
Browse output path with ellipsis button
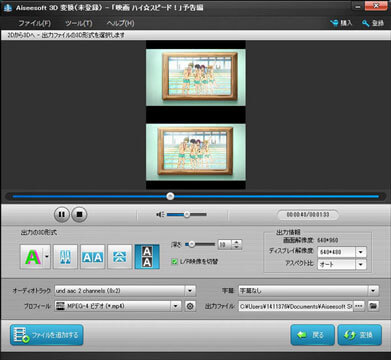(359, 306)
